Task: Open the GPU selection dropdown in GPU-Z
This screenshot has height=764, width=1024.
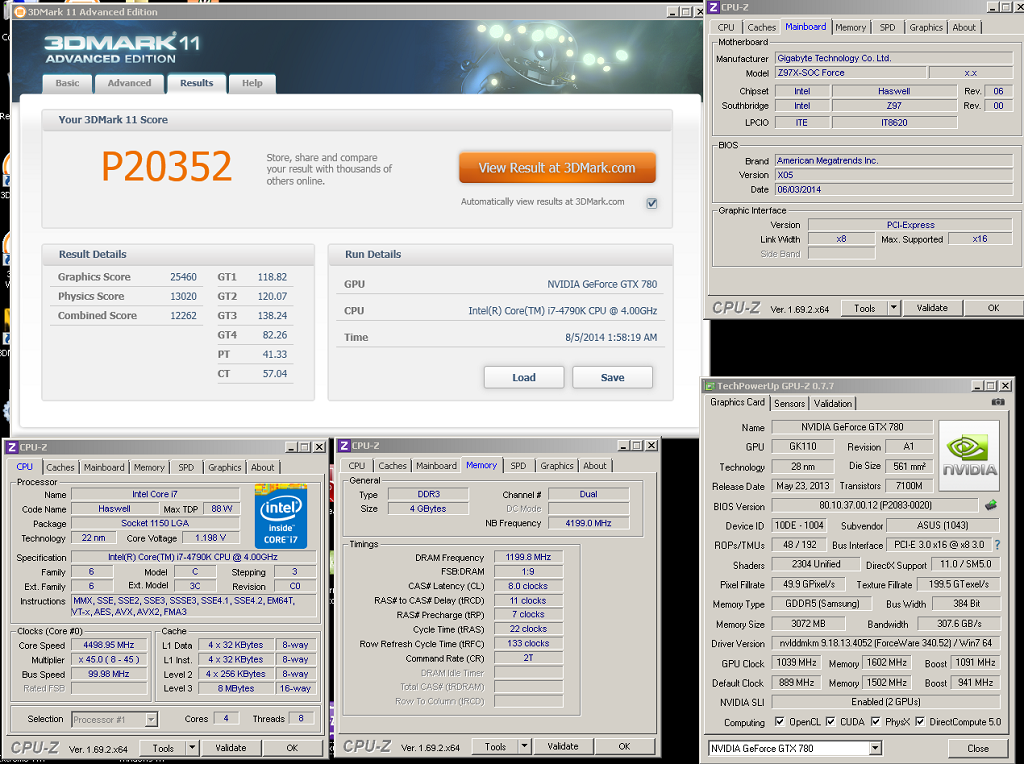Action: click(875, 748)
